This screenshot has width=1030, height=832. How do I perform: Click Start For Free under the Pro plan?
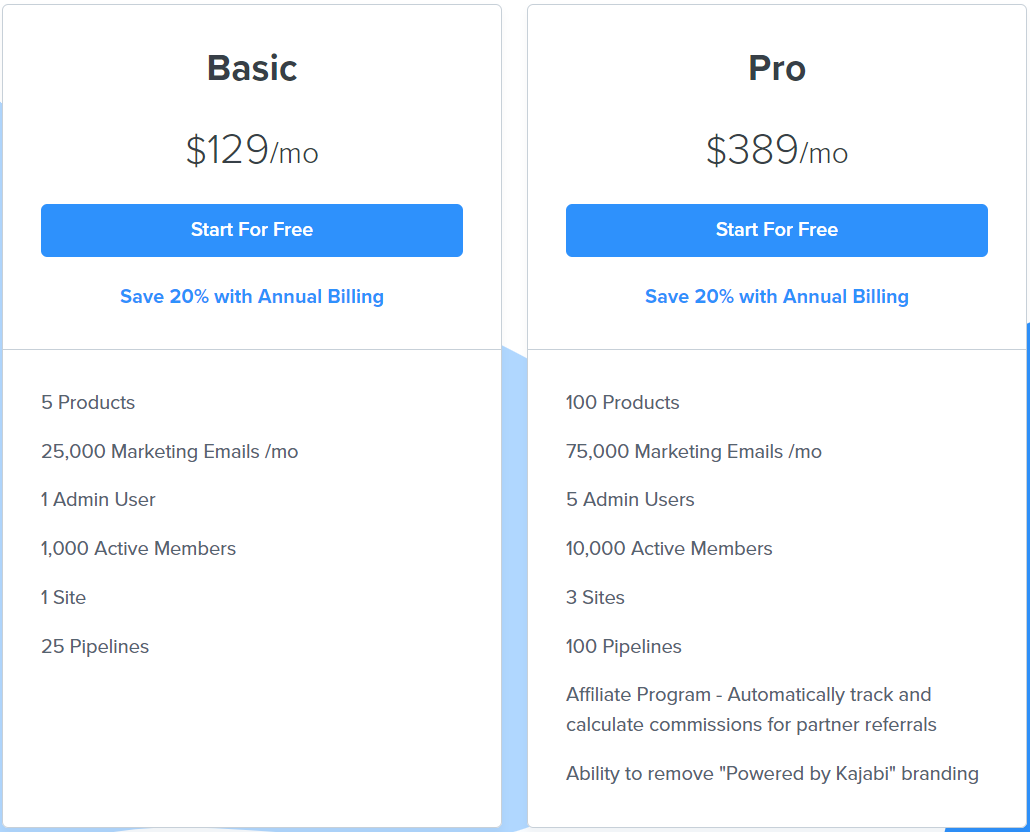point(777,230)
